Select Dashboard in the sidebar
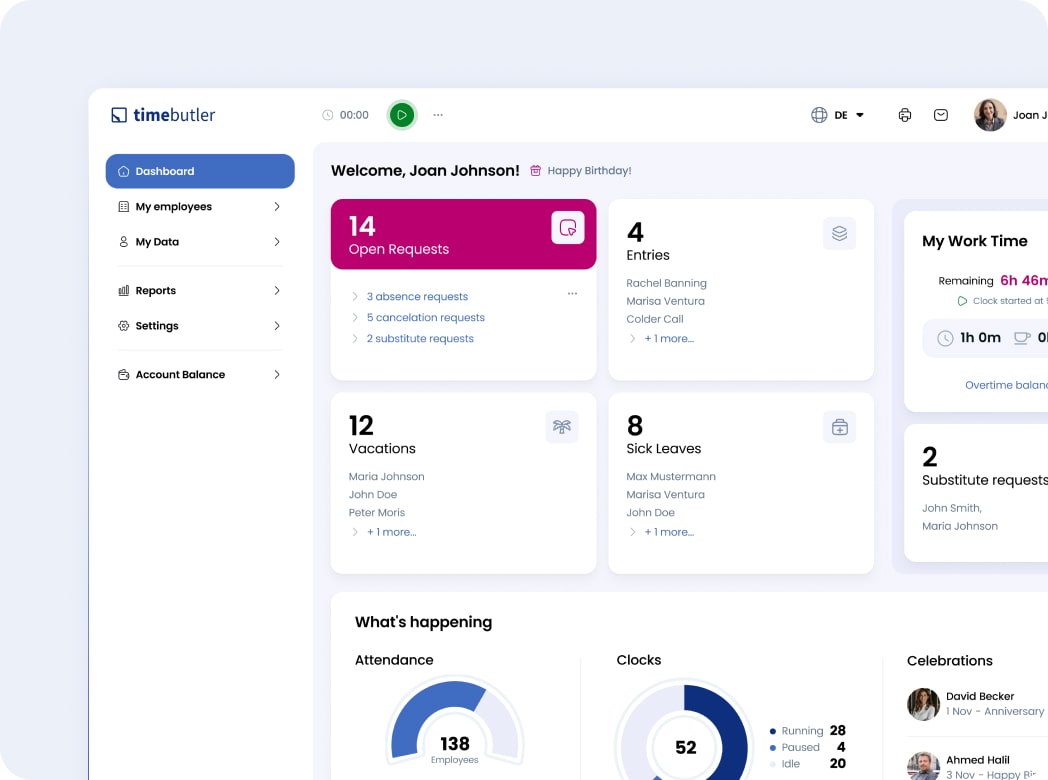1048x780 pixels. 200,171
